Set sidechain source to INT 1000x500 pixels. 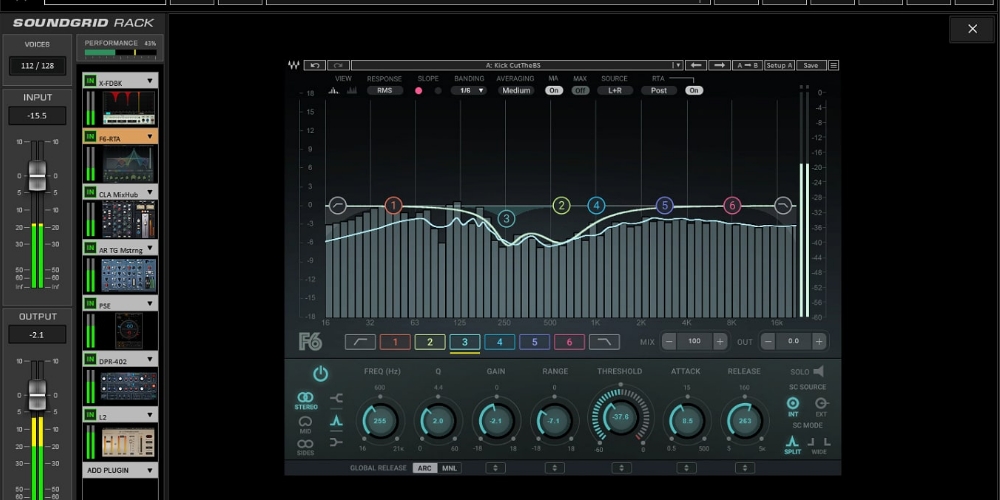pos(793,407)
